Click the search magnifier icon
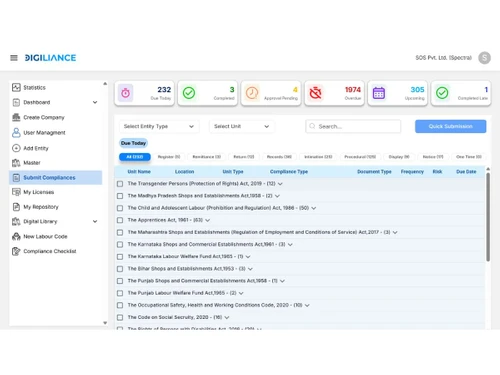The width and height of the screenshot is (500, 375). pos(312,126)
